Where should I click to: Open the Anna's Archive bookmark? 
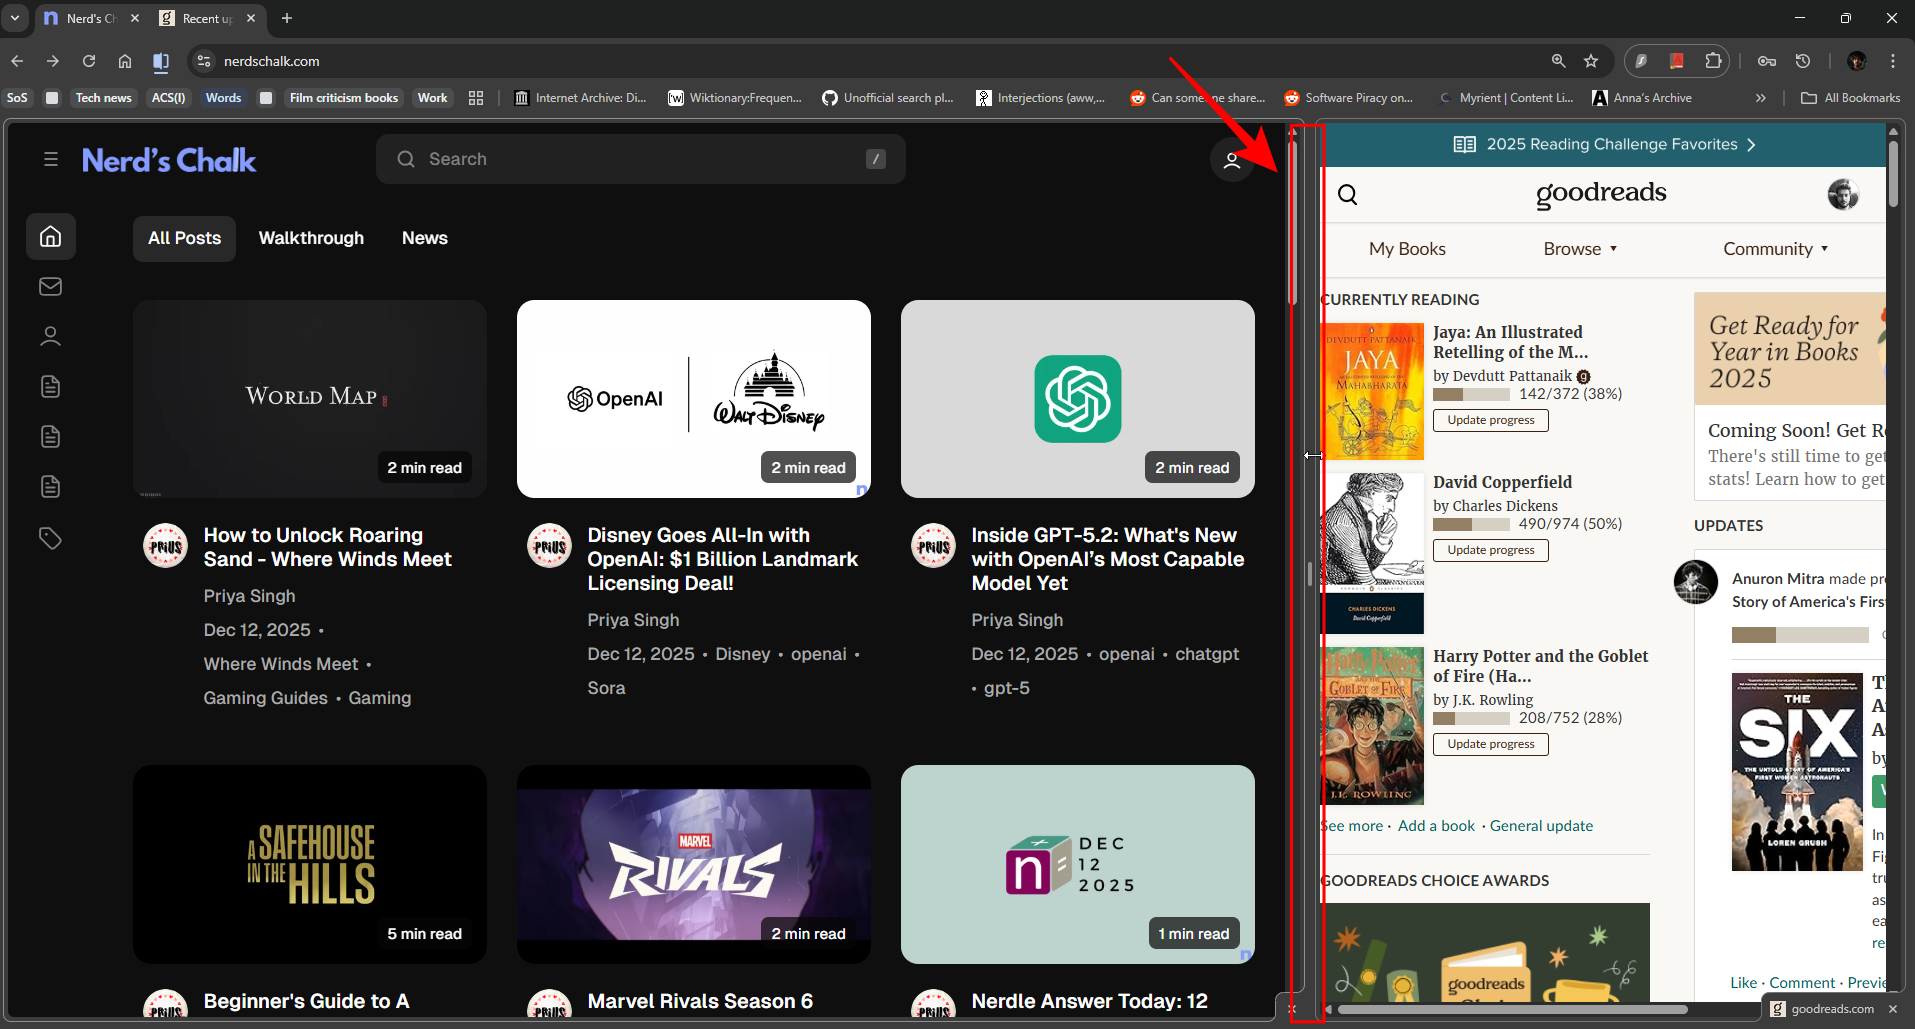click(1642, 98)
